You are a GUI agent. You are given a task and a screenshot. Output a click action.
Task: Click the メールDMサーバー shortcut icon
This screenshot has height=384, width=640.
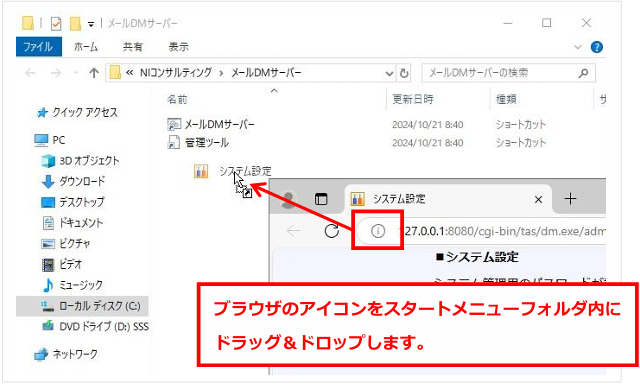(174, 124)
